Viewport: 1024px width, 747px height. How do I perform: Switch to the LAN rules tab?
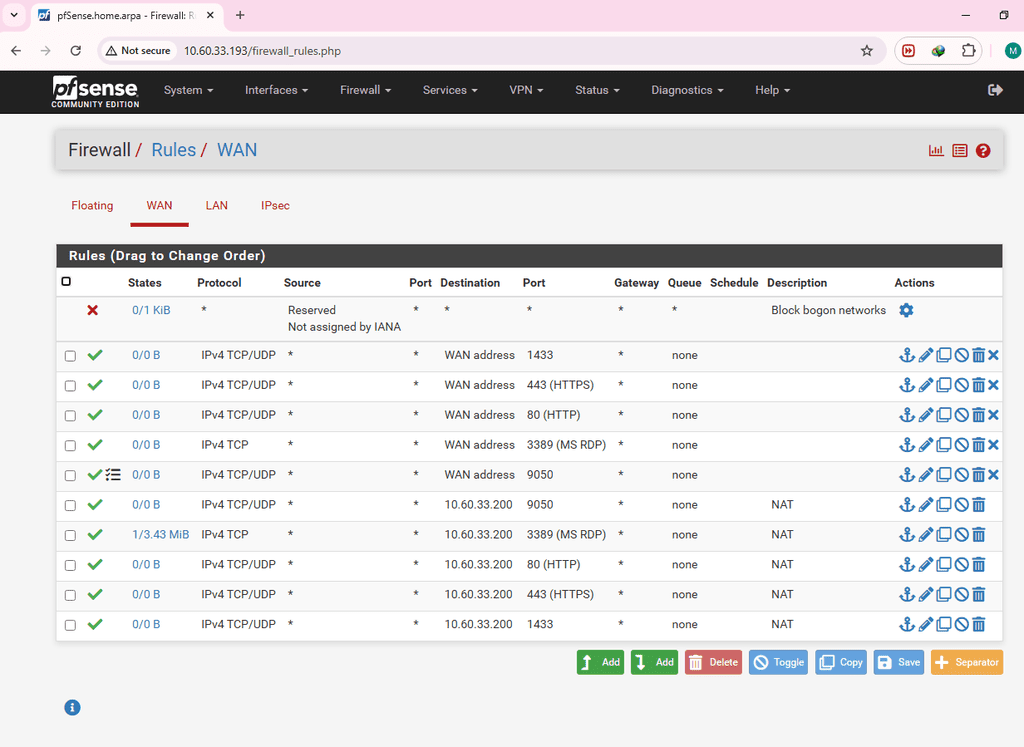(217, 205)
